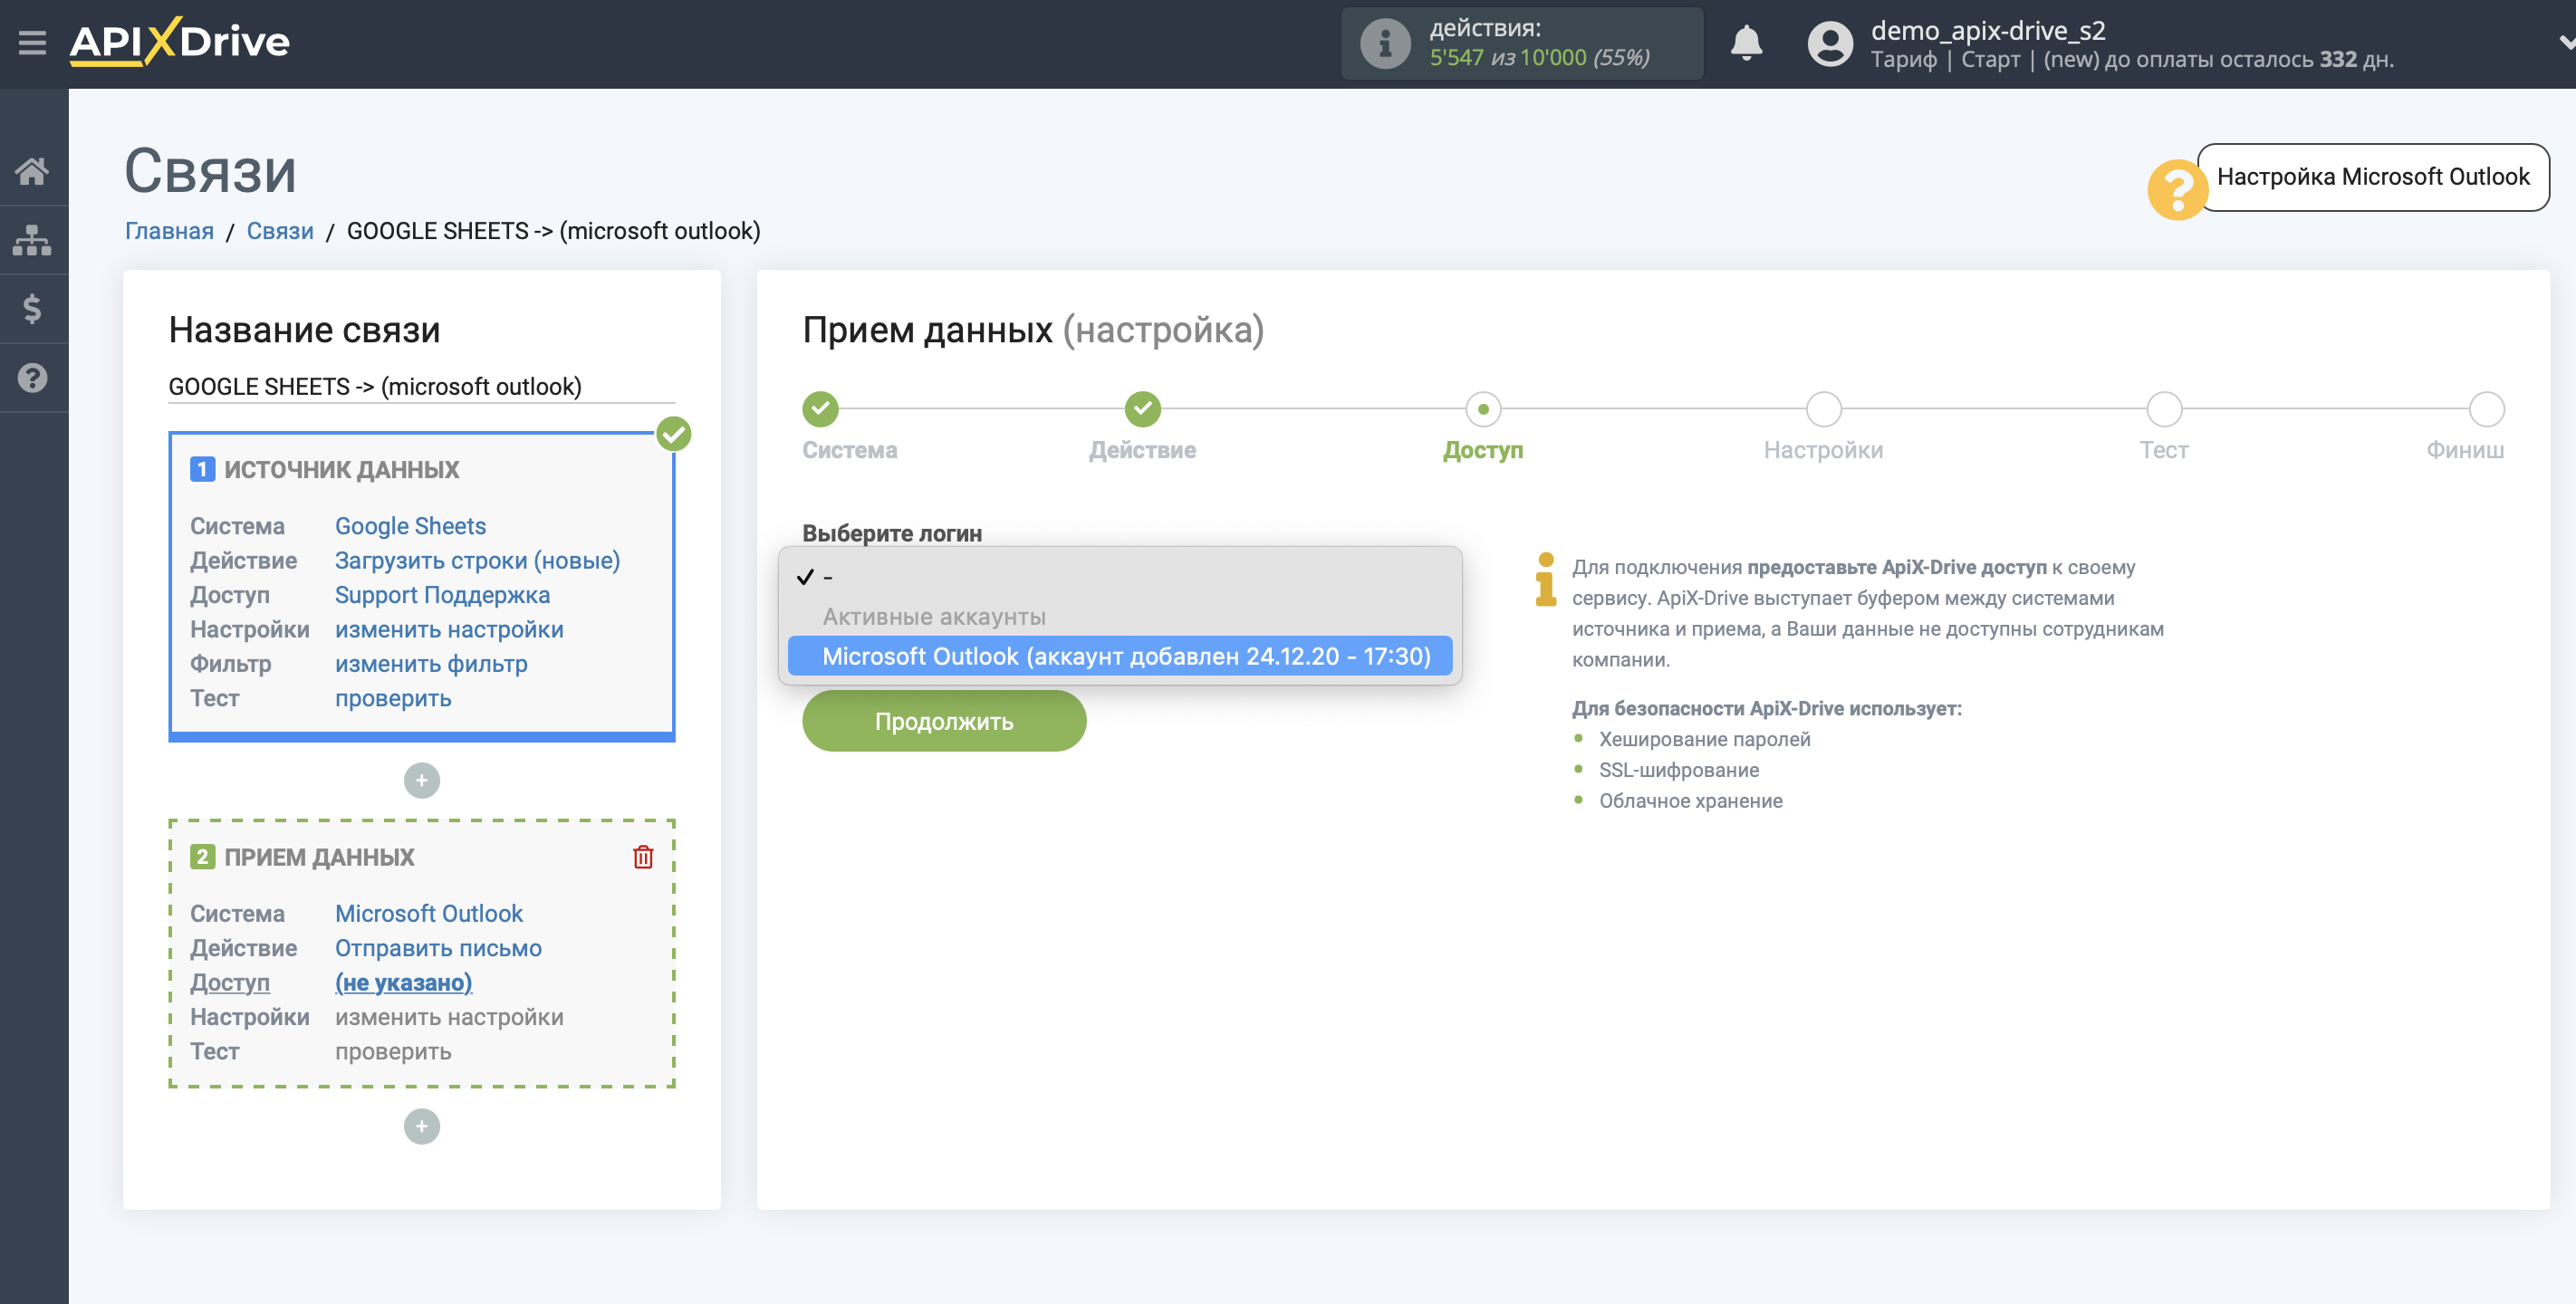Click the user avatar icon
This screenshot has height=1304, width=2576.
click(x=1830, y=43)
